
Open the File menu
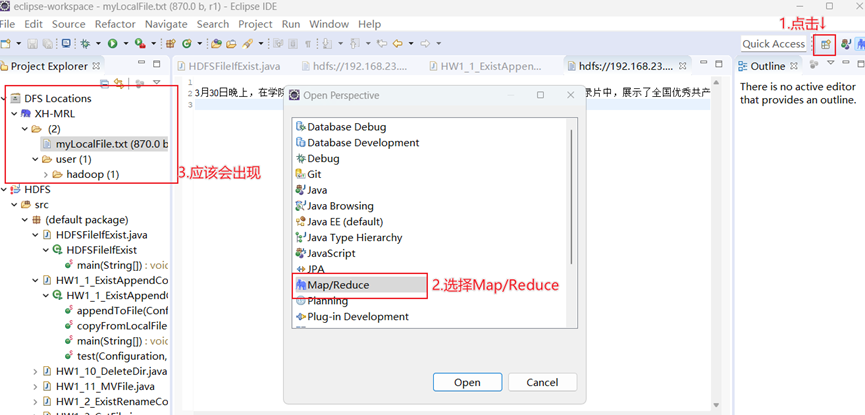[7, 24]
